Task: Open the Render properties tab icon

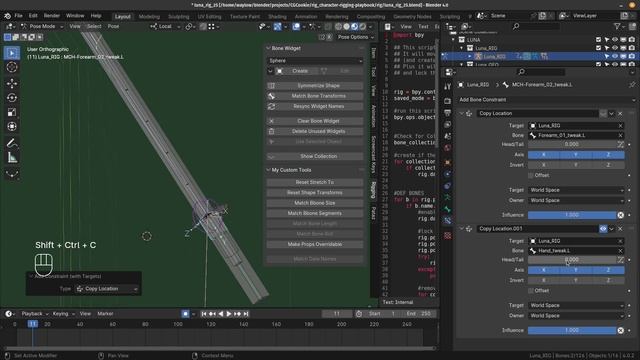Action: click(x=447, y=101)
